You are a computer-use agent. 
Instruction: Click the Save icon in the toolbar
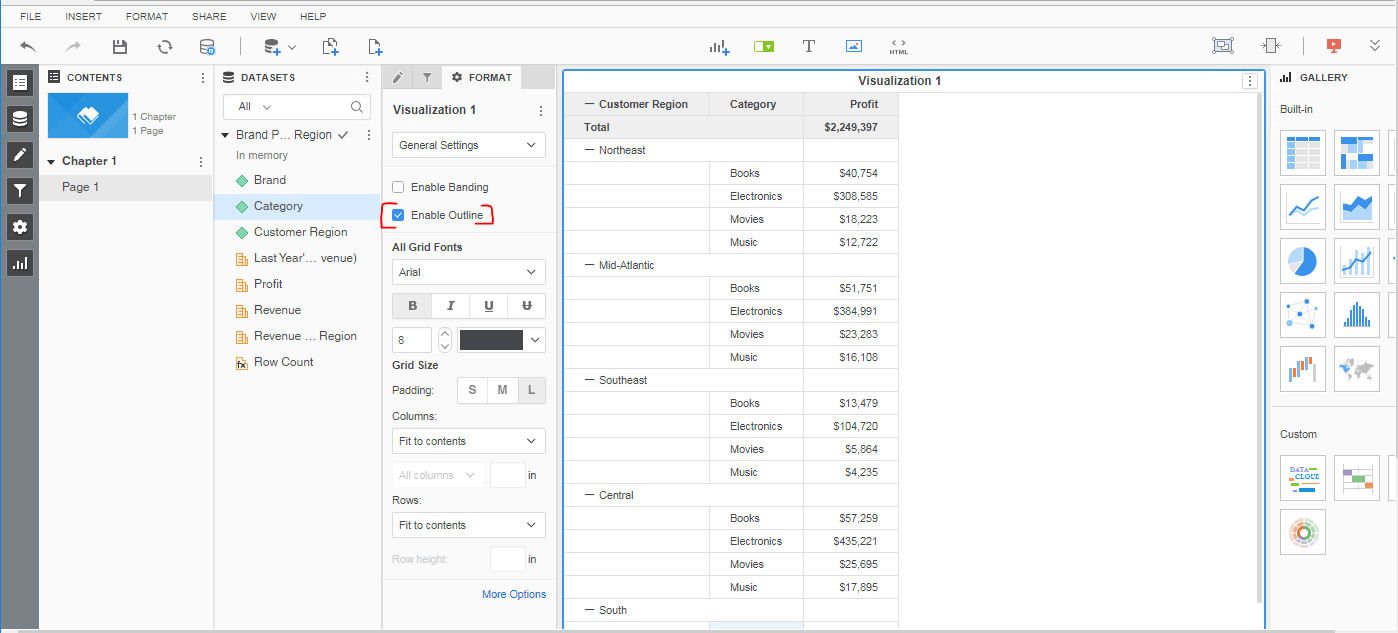(x=119, y=45)
